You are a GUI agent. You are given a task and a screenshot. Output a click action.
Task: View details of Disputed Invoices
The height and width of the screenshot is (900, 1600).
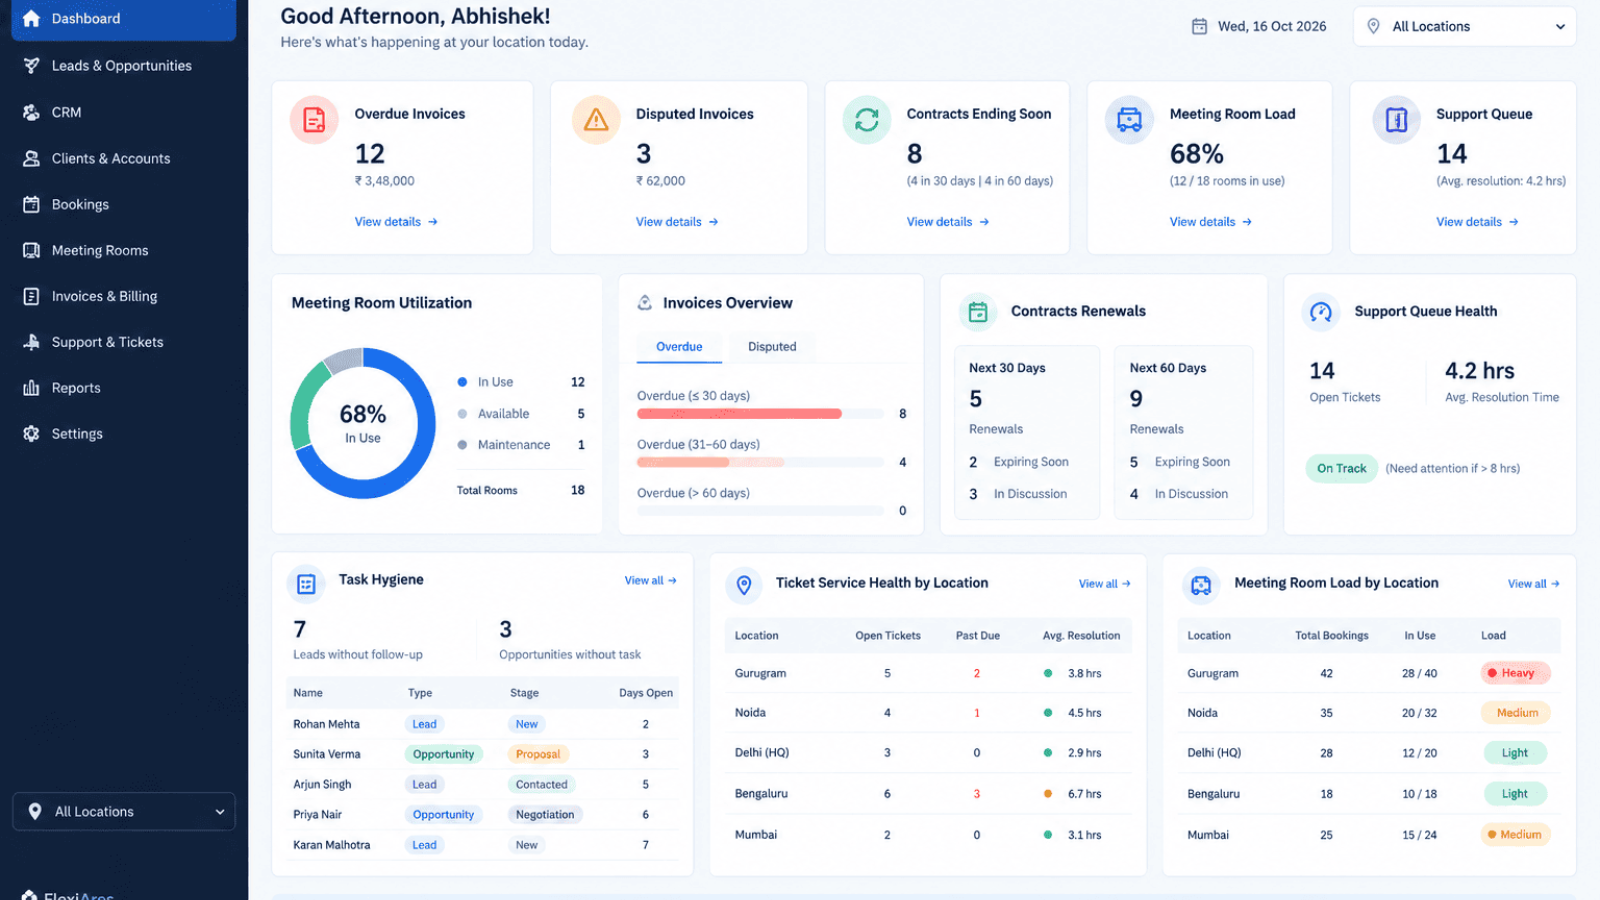677,222
